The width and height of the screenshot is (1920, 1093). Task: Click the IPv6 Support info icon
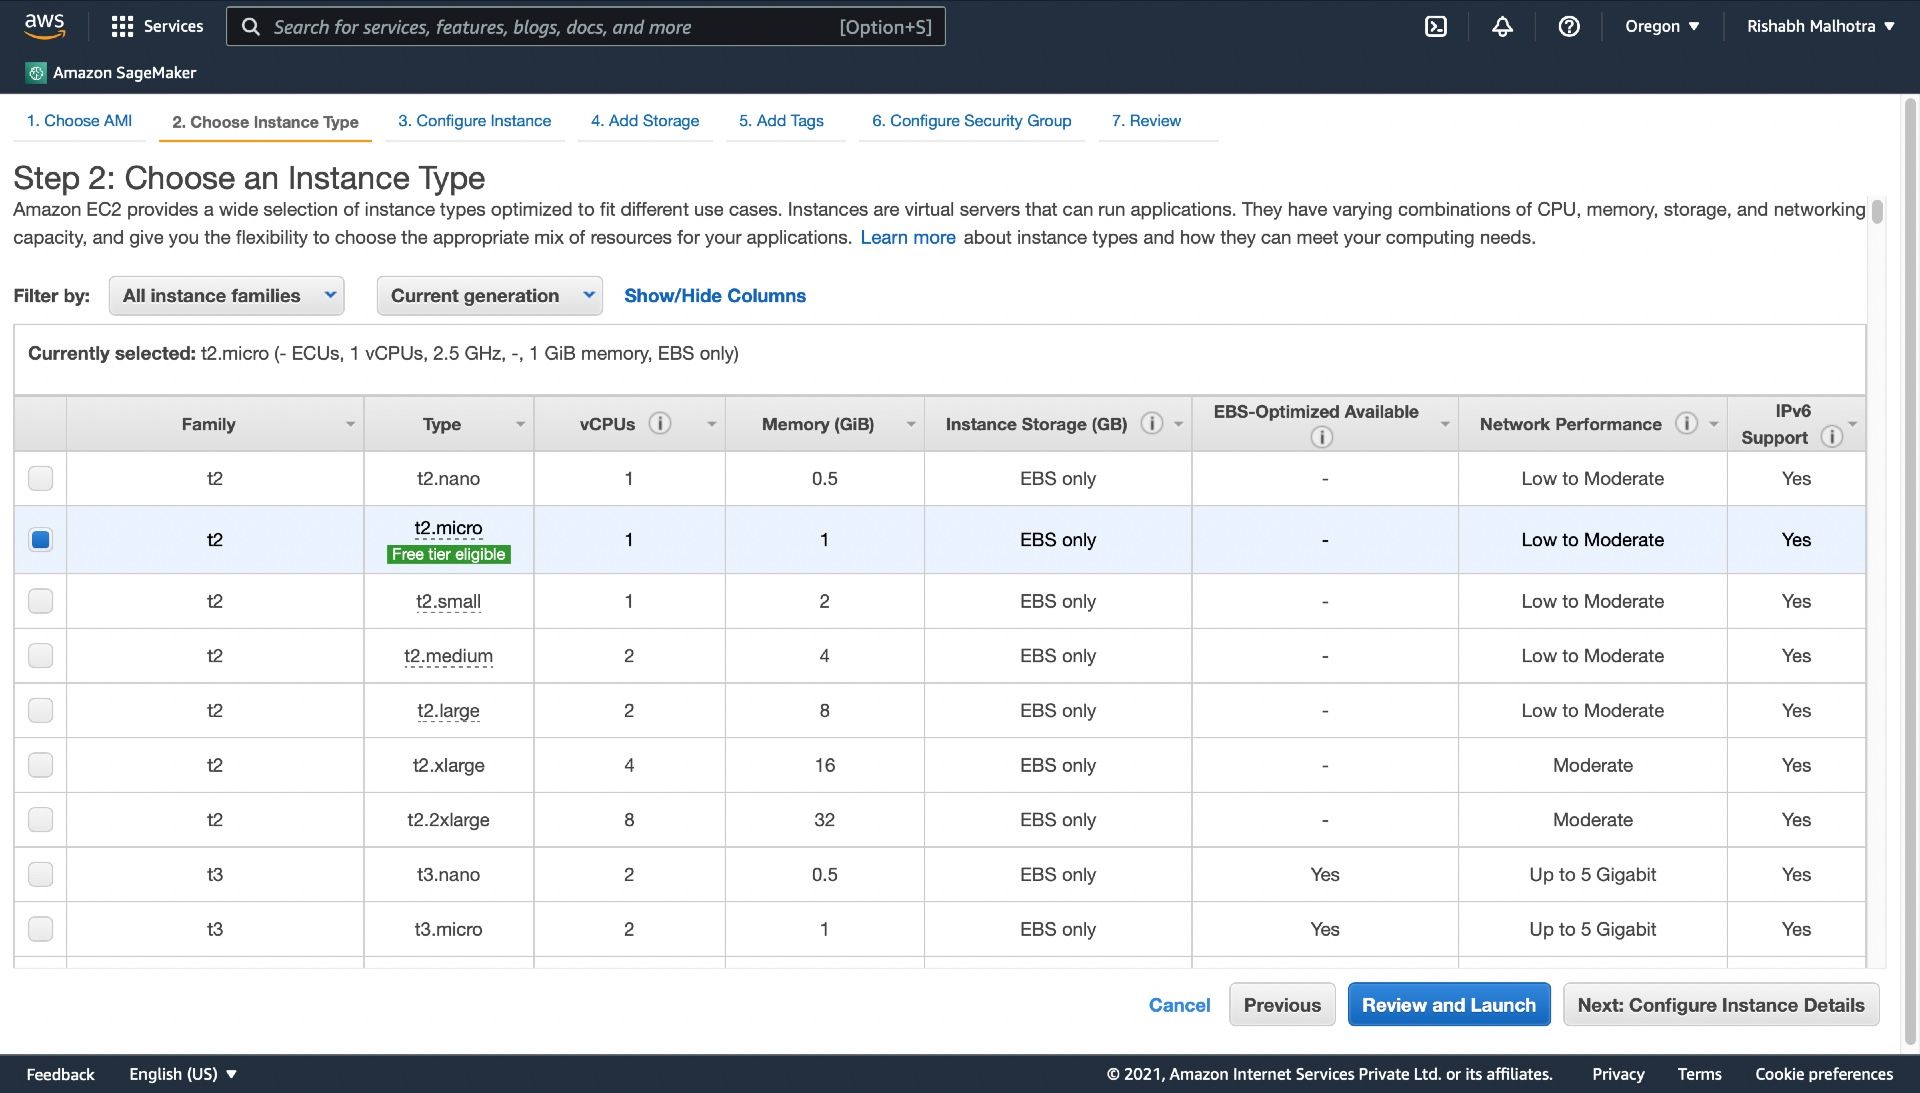(x=1831, y=437)
